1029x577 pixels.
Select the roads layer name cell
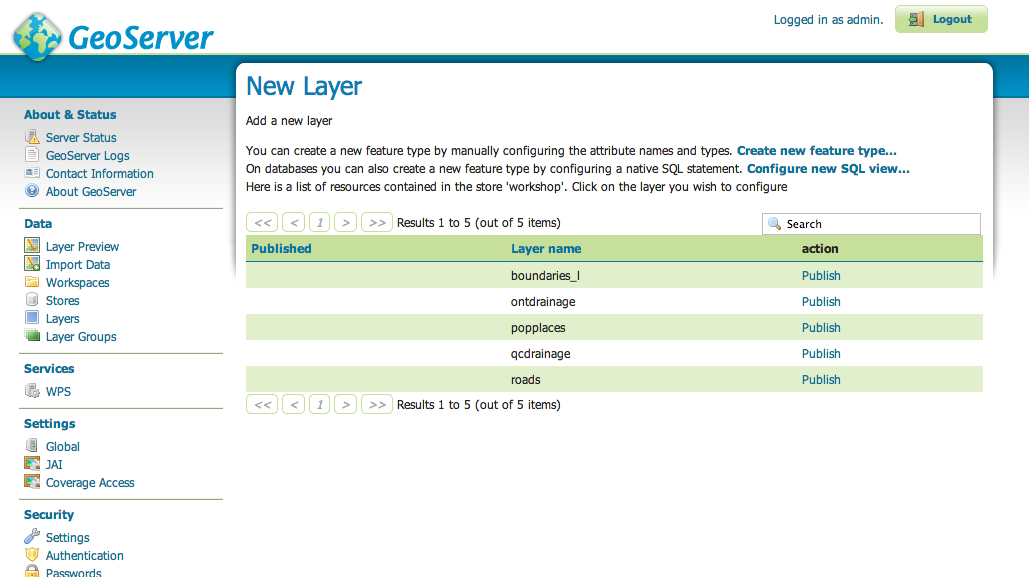coord(526,379)
